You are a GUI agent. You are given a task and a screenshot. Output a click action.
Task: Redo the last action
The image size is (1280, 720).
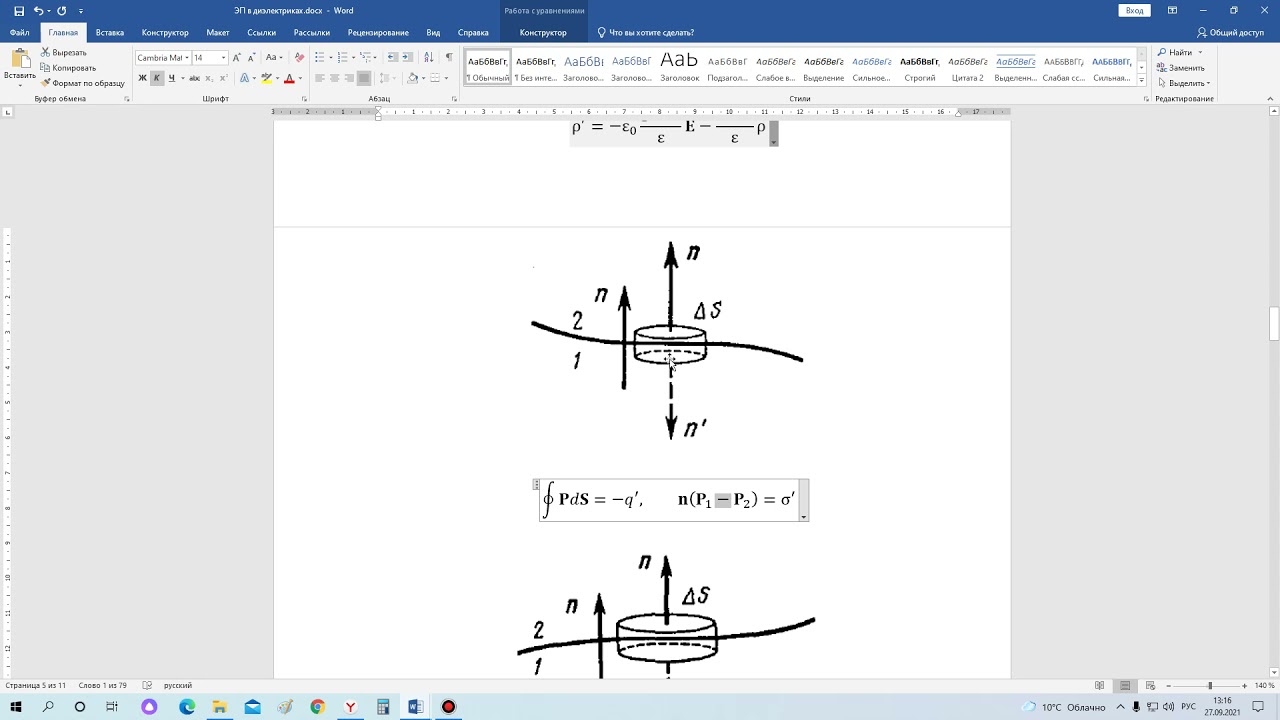(x=62, y=10)
